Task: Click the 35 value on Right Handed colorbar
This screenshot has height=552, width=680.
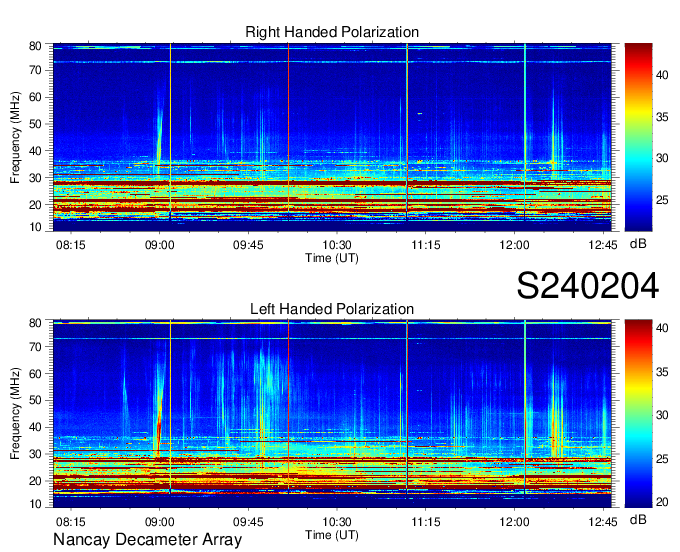Action: 662,117
